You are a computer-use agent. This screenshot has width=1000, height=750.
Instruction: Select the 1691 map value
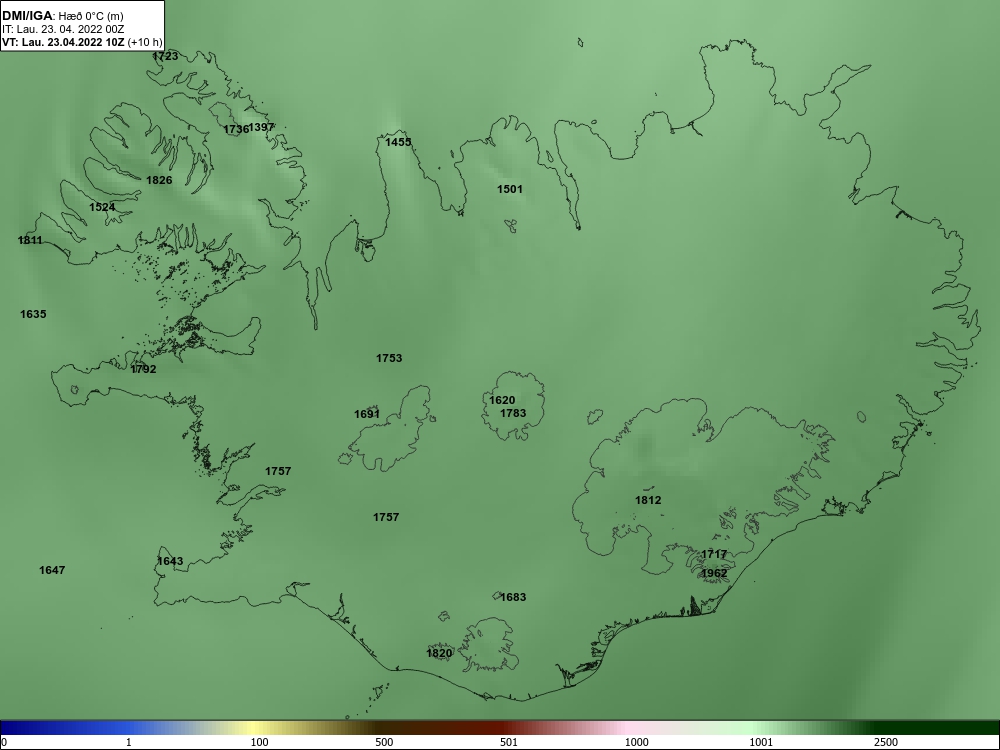click(x=367, y=415)
